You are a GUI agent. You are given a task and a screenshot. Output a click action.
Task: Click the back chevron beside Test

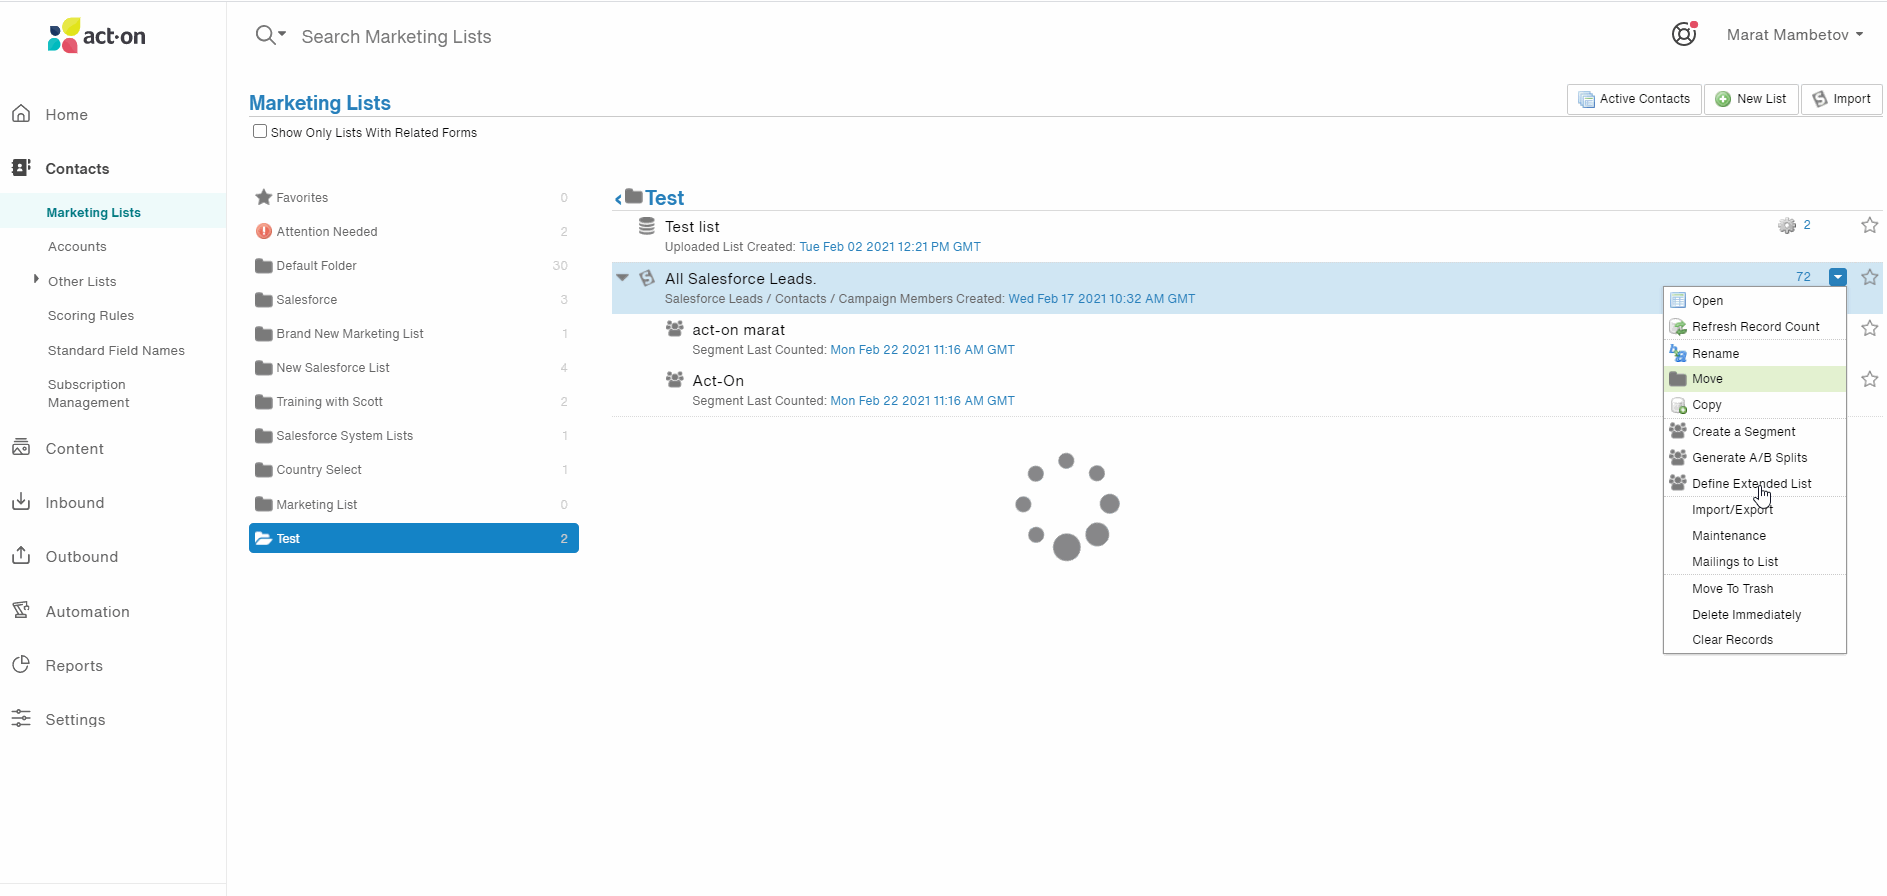(618, 200)
